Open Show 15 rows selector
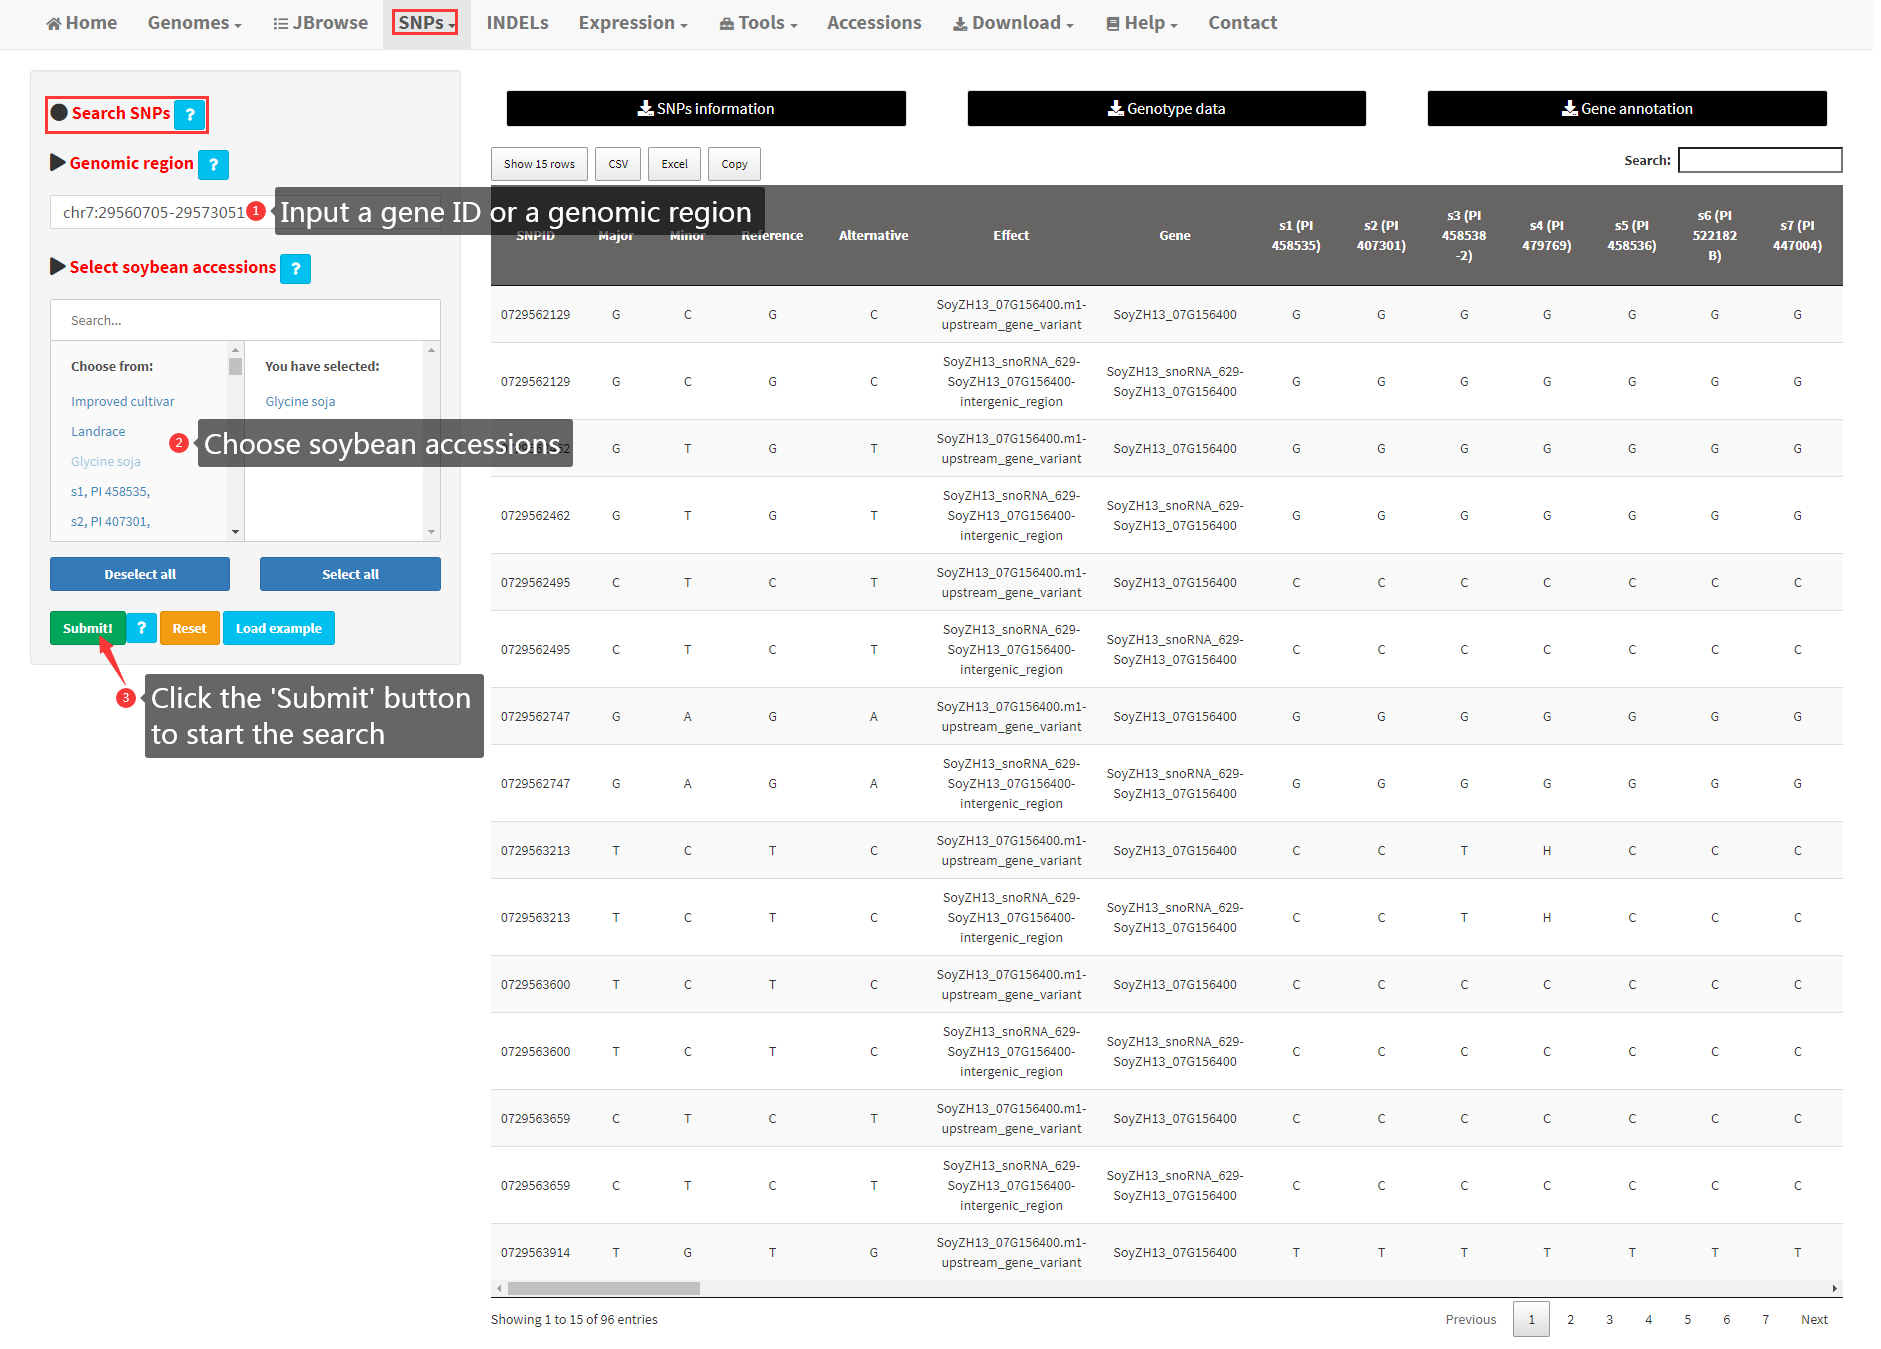Image resolution: width=1881 pixels, height=1349 pixels. (539, 164)
